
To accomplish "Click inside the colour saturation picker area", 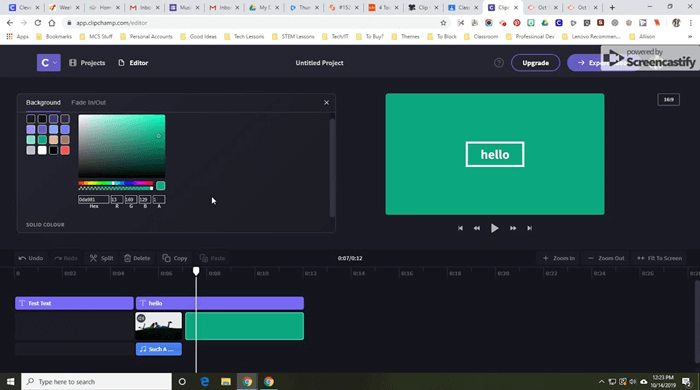I will click(122, 146).
